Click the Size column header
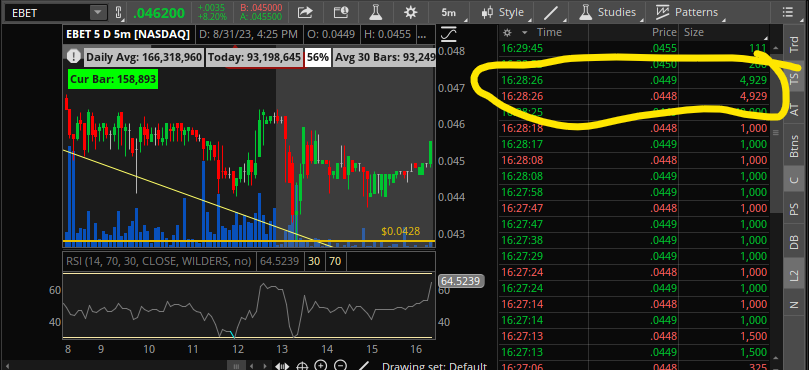Image resolution: width=809 pixels, height=370 pixels. pos(694,32)
